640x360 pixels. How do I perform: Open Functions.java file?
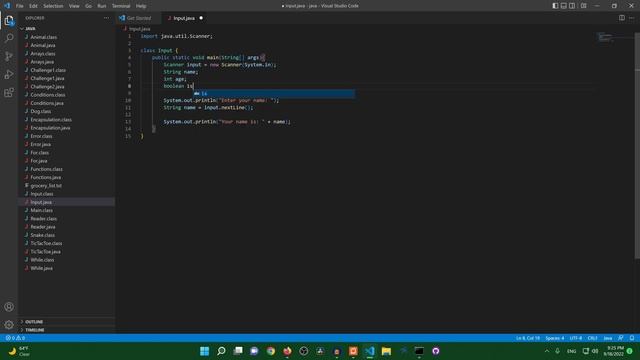click(46, 177)
